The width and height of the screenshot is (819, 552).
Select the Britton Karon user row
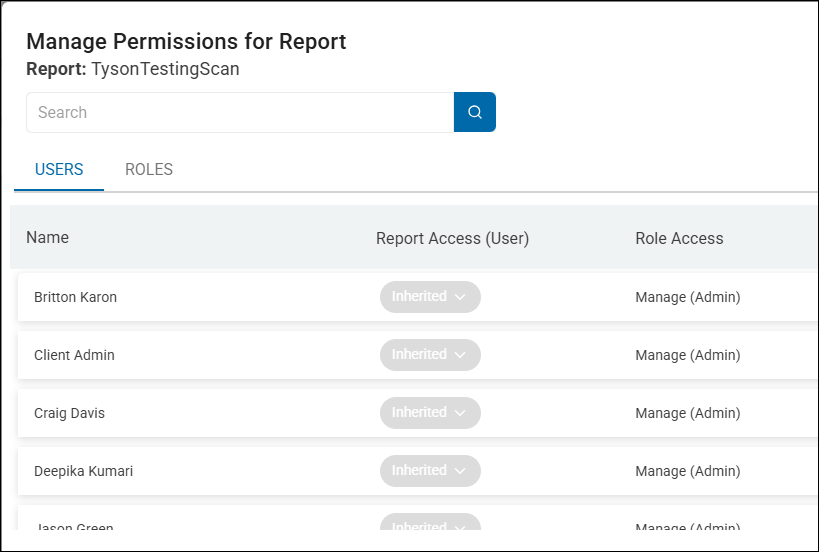75,297
